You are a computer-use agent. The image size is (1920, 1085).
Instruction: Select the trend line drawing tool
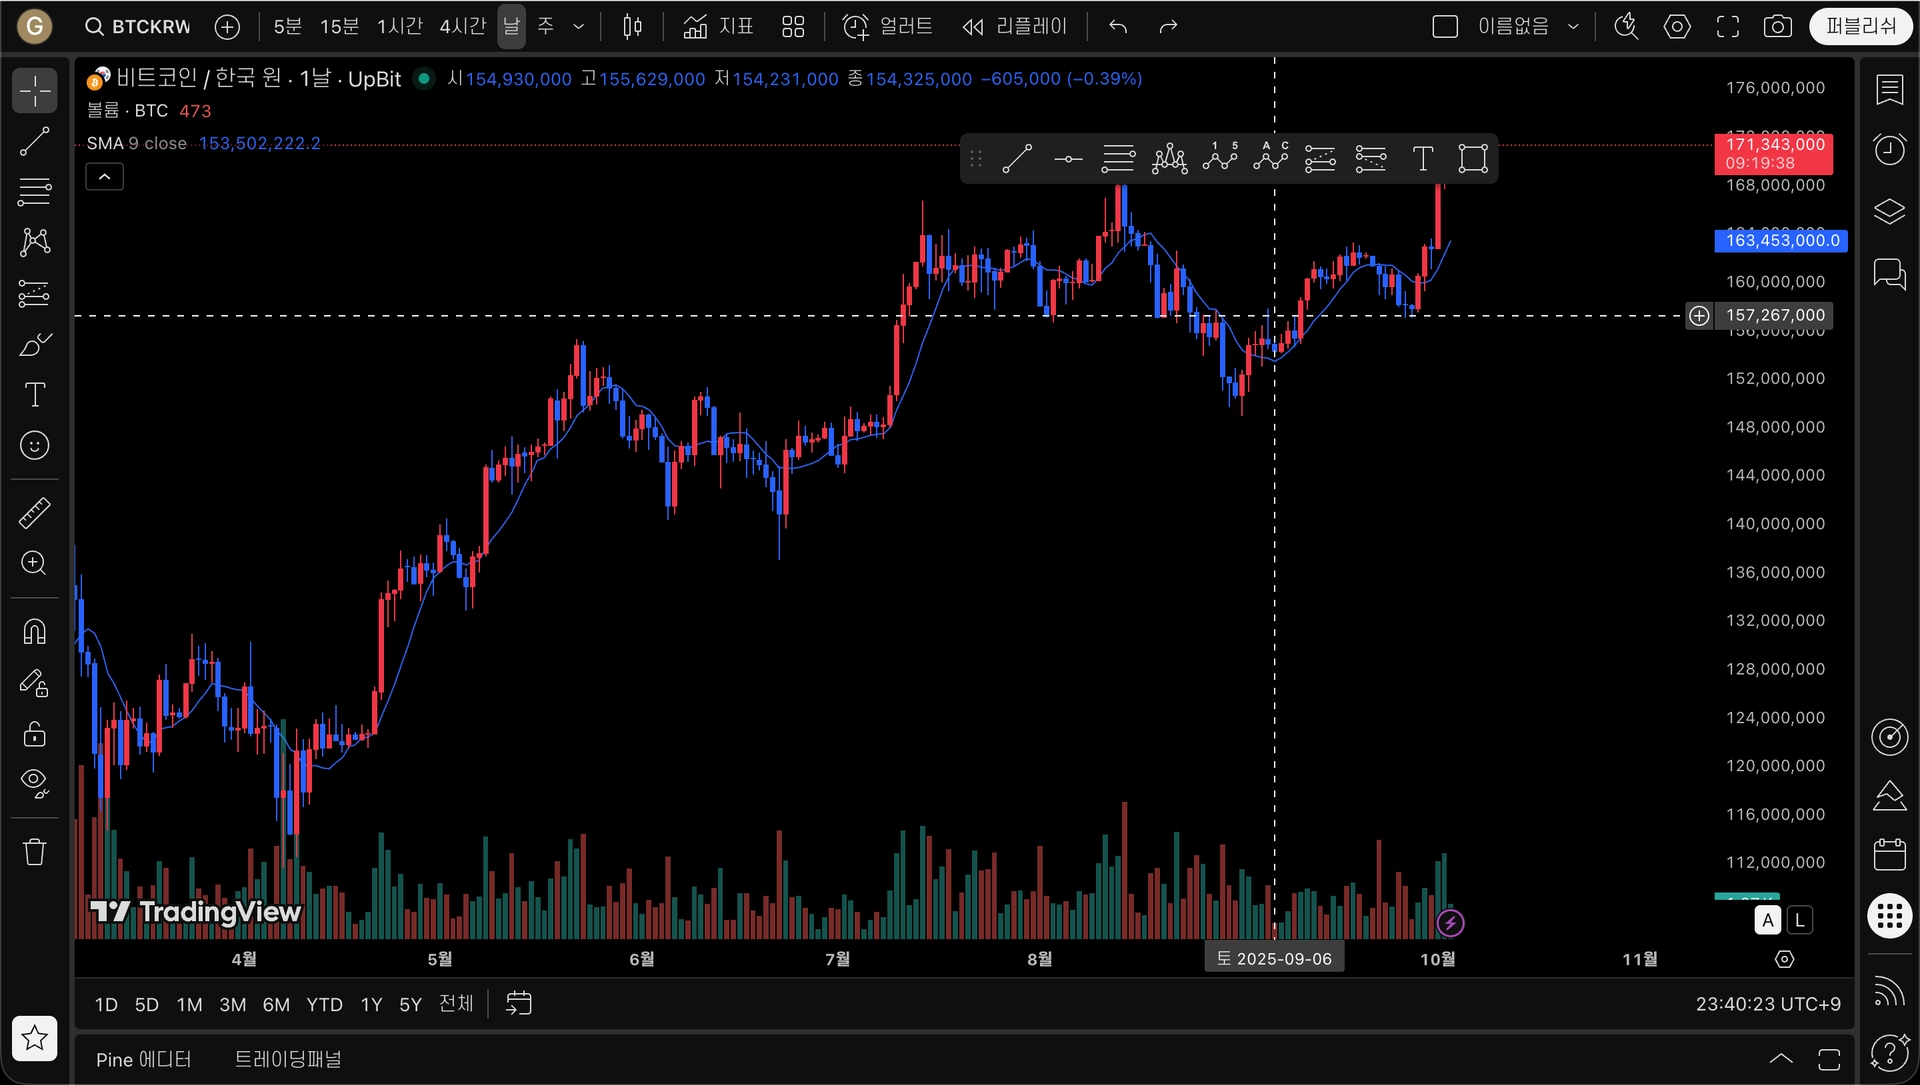coord(35,142)
